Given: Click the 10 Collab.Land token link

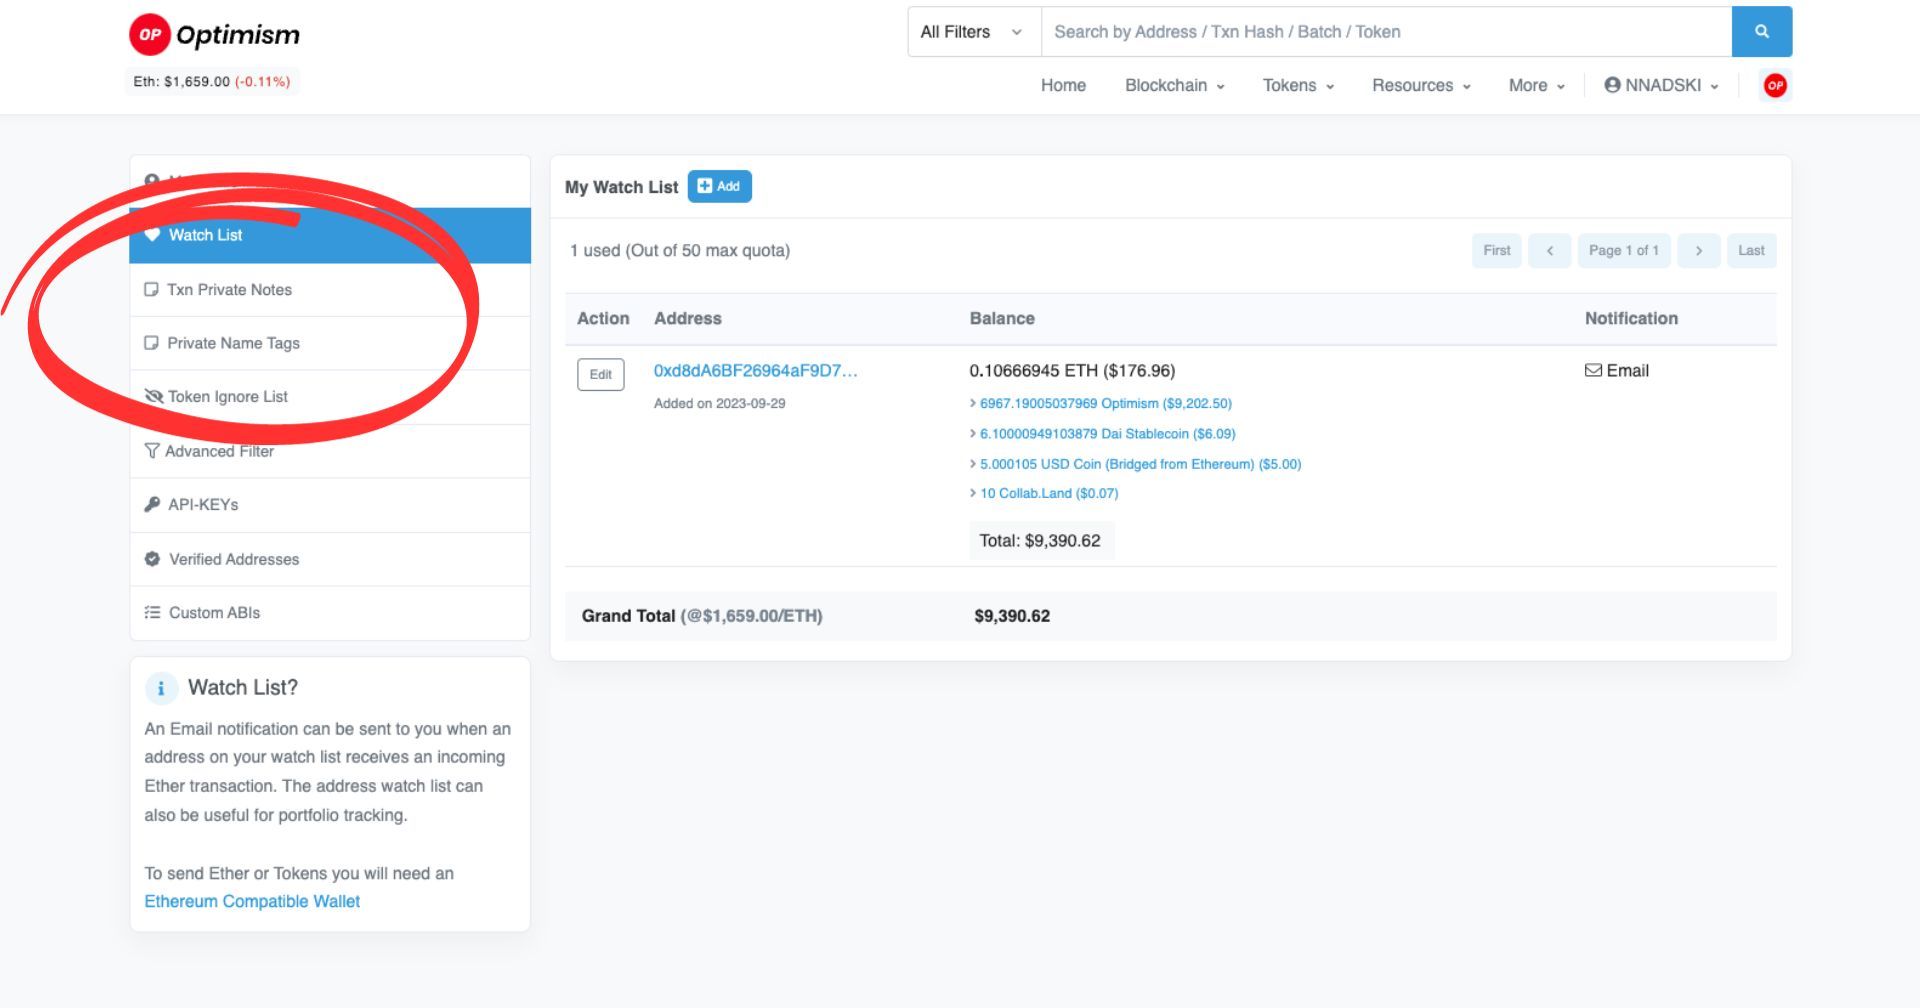Looking at the screenshot, I should 1049,494.
